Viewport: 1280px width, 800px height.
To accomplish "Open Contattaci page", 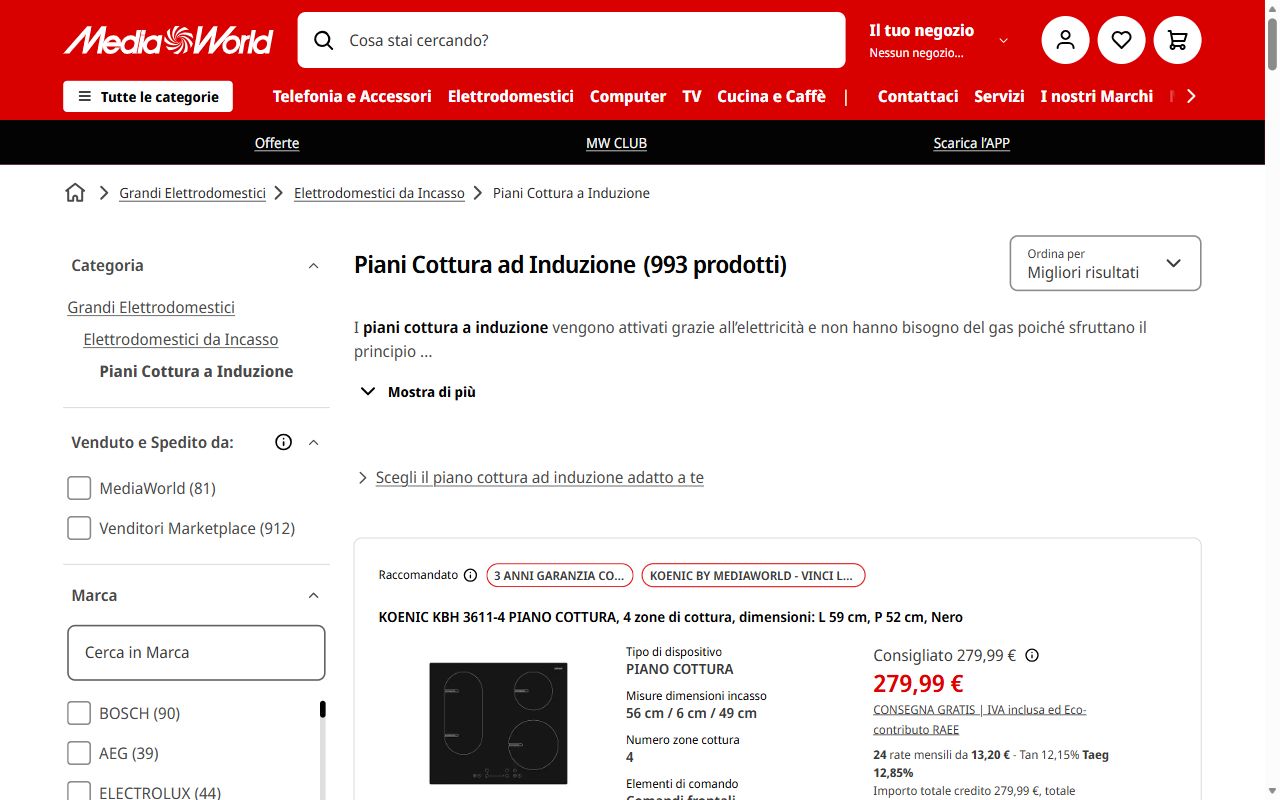I will [x=918, y=96].
